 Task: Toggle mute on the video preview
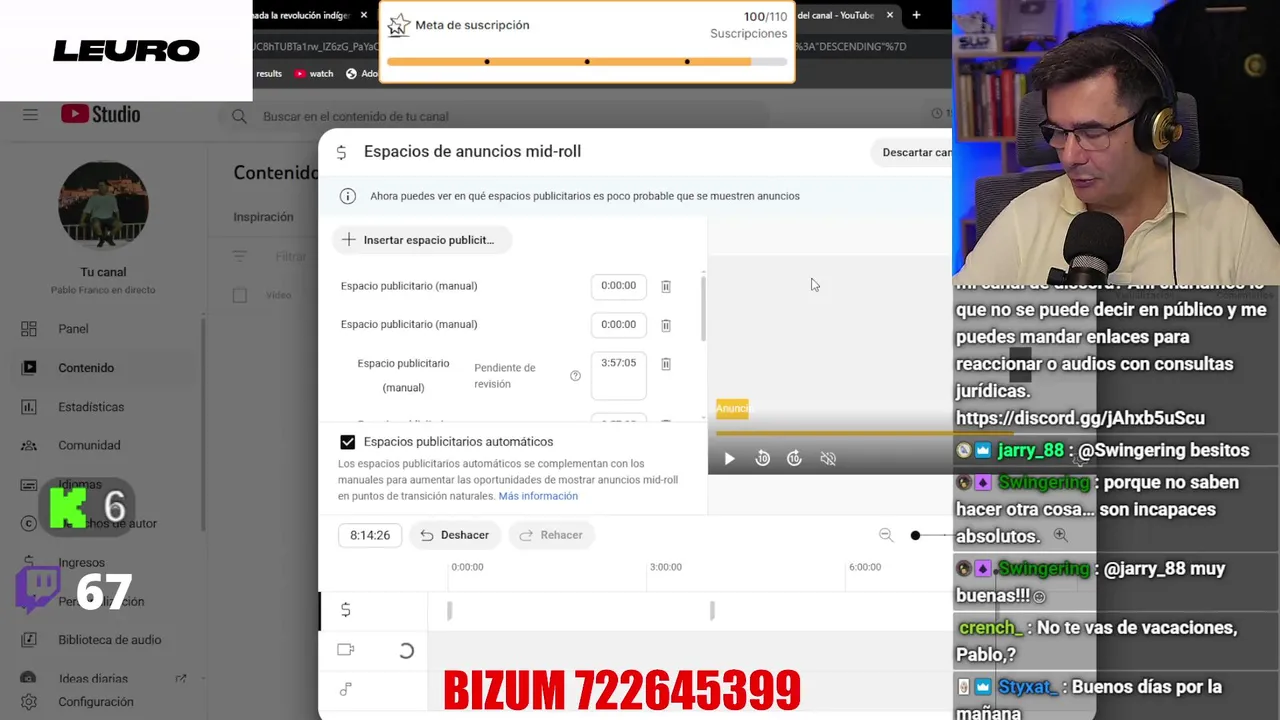click(x=828, y=458)
